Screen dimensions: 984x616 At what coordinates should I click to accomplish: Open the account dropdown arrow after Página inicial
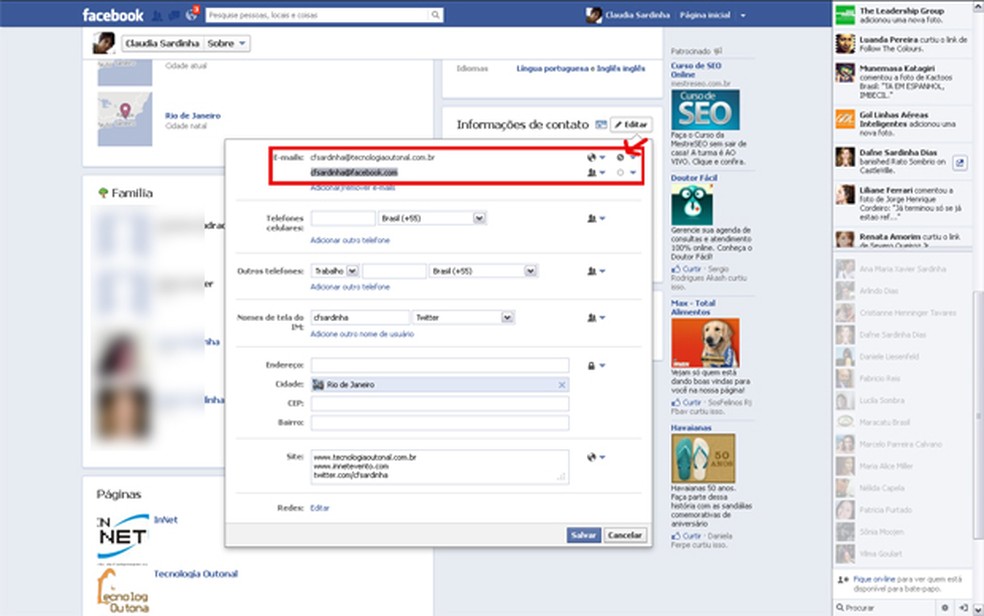[743, 15]
